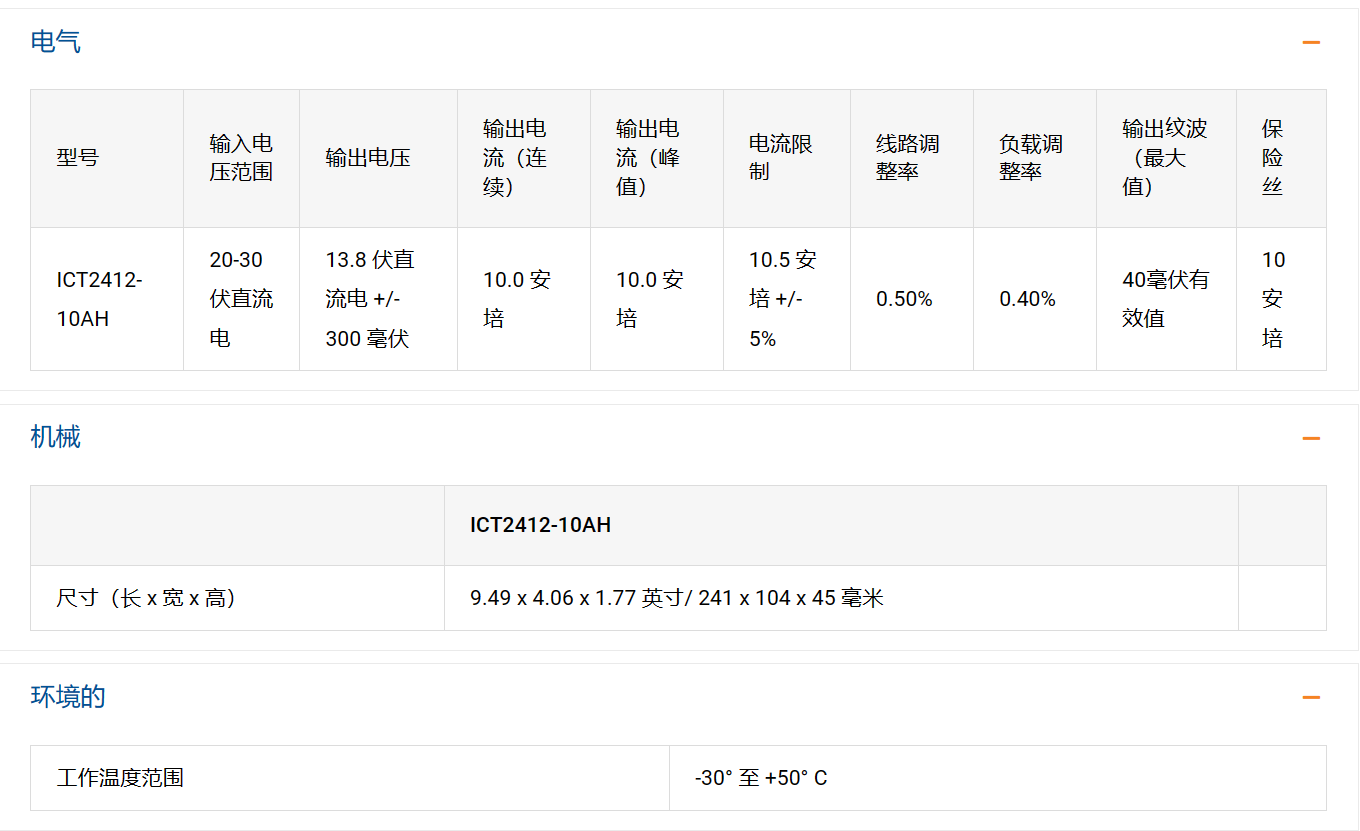The width and height of the screenshot is (1360, 831).
Task: Click the 20-30 伏直流电 cell
Action: click(x=241, y=299)
